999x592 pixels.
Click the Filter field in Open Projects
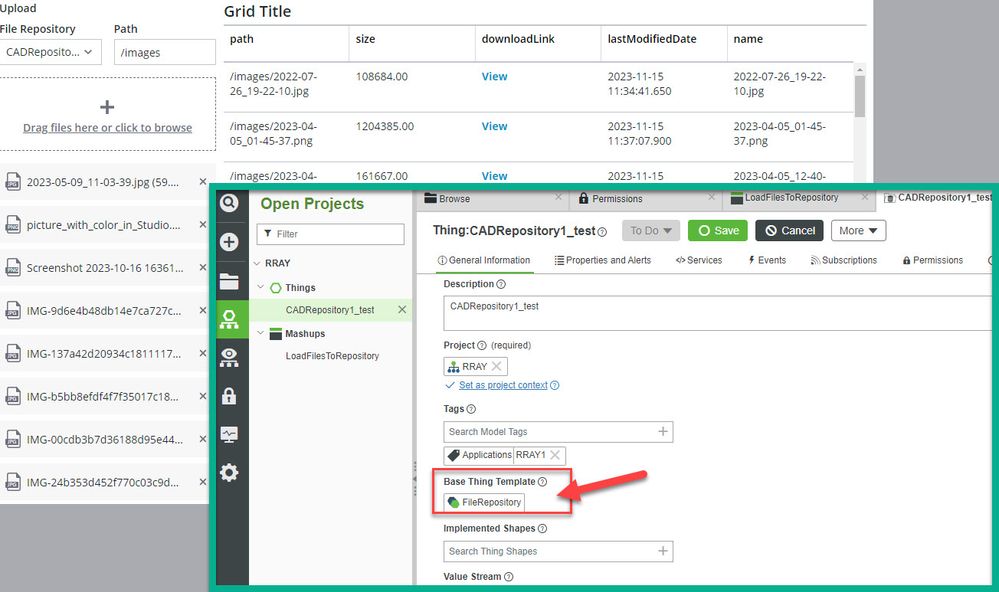tap(330, 234)
